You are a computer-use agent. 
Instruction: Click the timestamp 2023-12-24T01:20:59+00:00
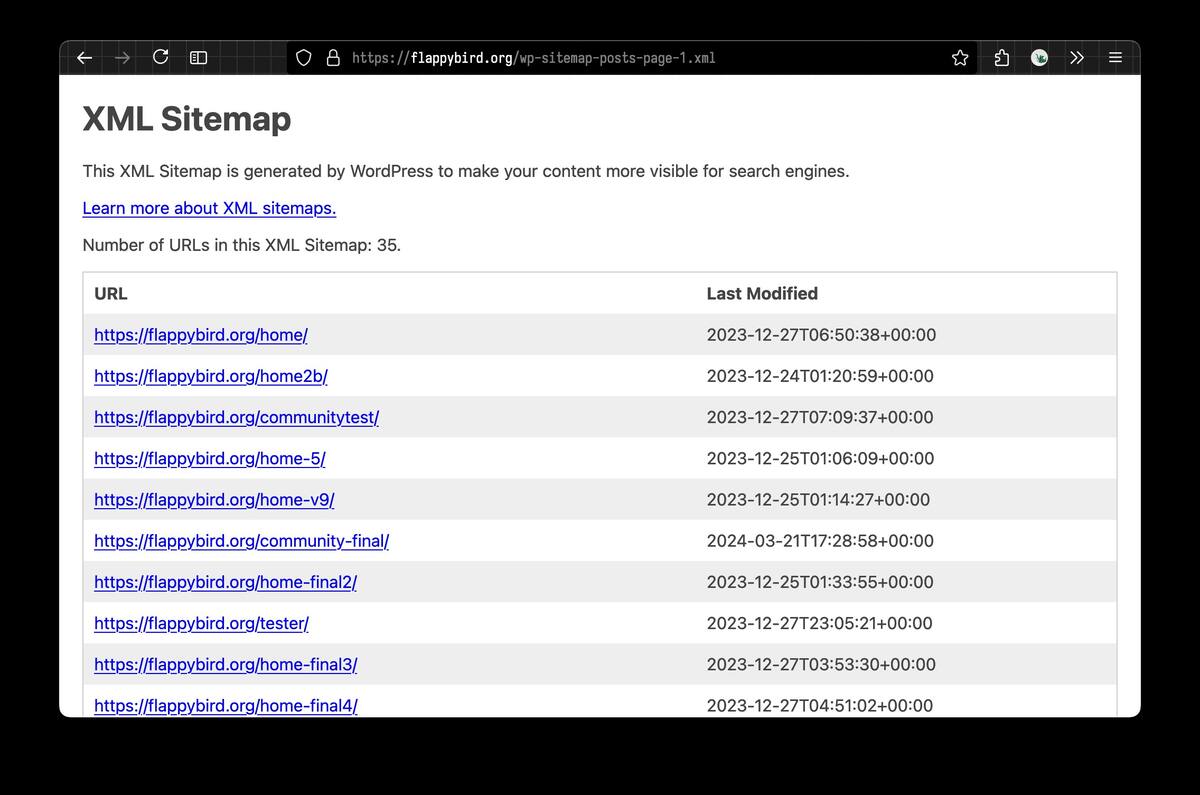[x=820, y=376]
